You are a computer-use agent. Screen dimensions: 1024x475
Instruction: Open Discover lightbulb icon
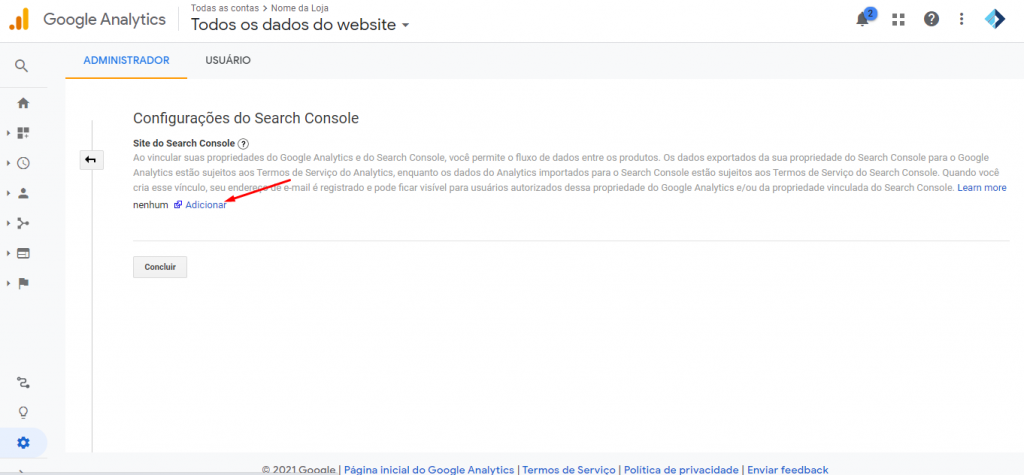tap(23, 412)
